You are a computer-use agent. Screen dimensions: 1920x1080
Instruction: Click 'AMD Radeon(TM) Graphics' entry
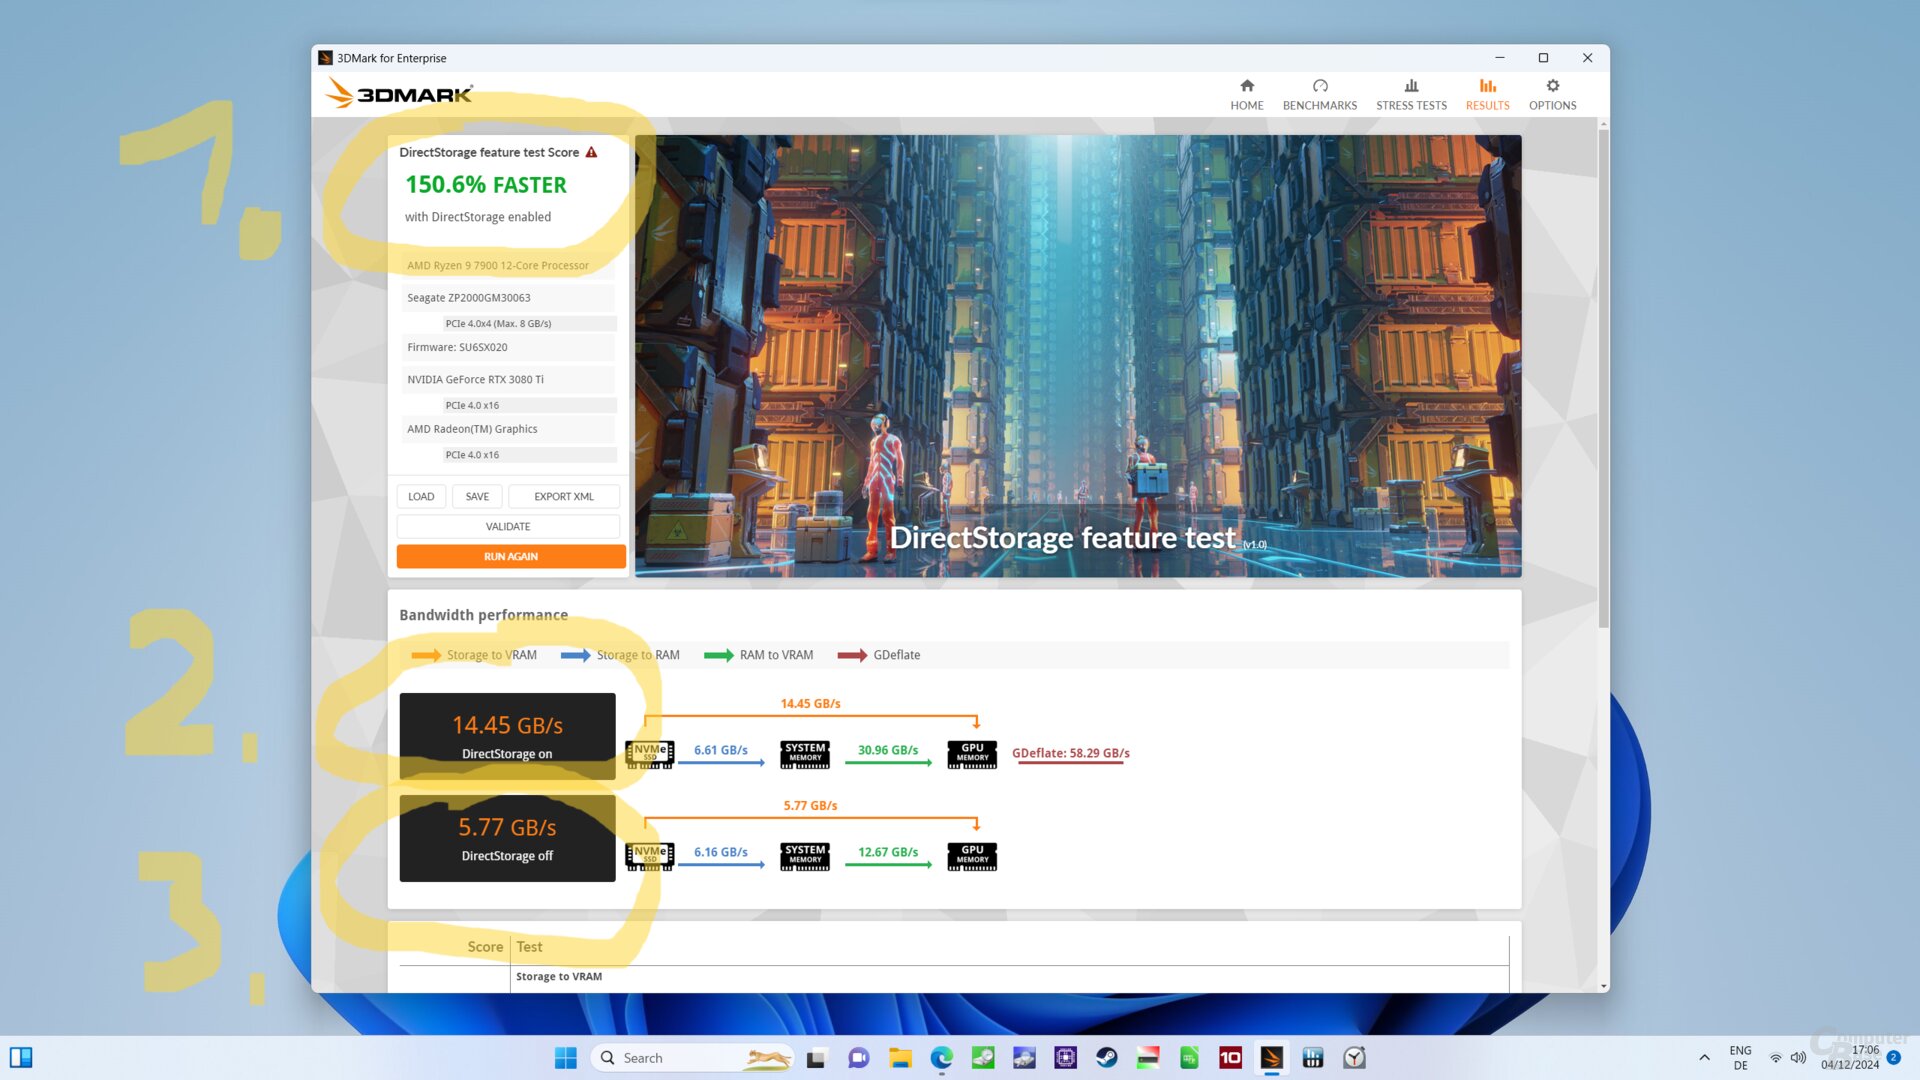coord(508,429)
